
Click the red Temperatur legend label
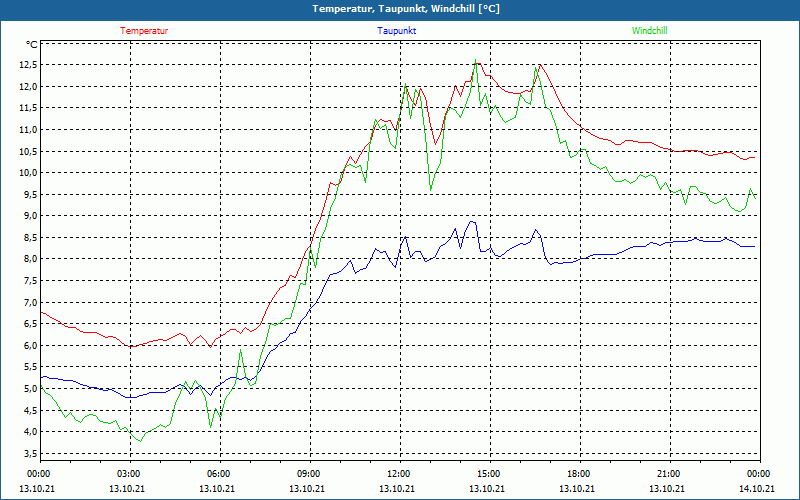[x=144, y=30]
